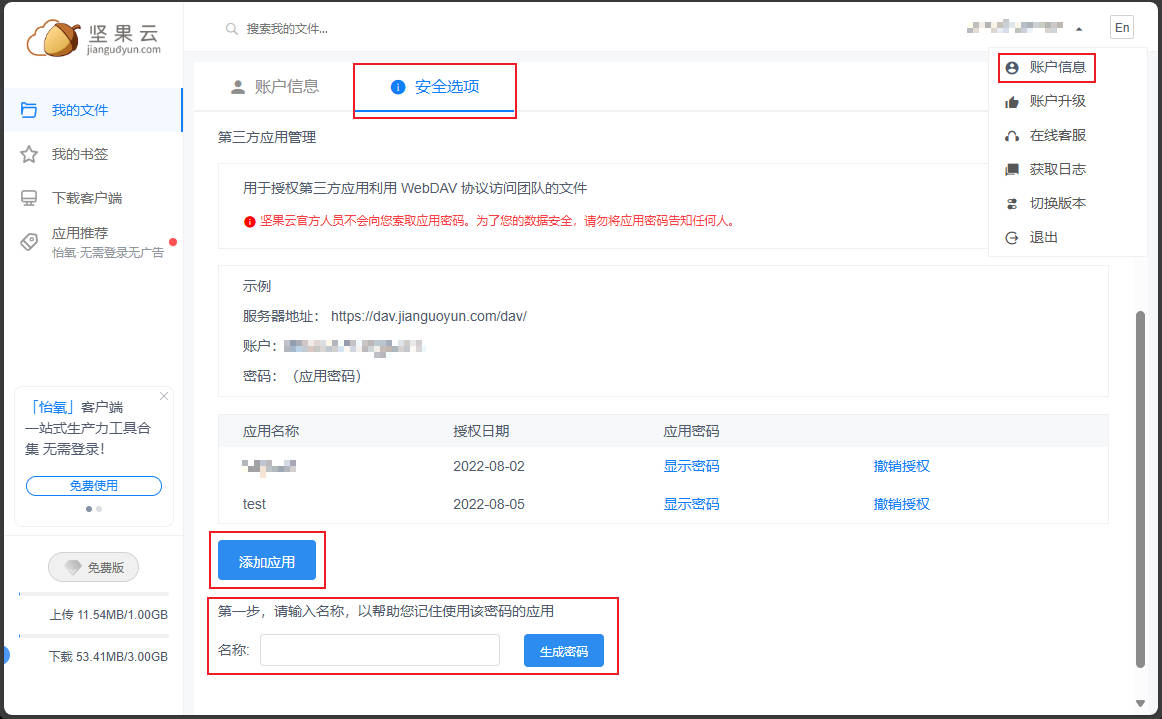1162x719 pixels.
Task: Select 在线客服 headset menu item
Action: (1057, 135)
